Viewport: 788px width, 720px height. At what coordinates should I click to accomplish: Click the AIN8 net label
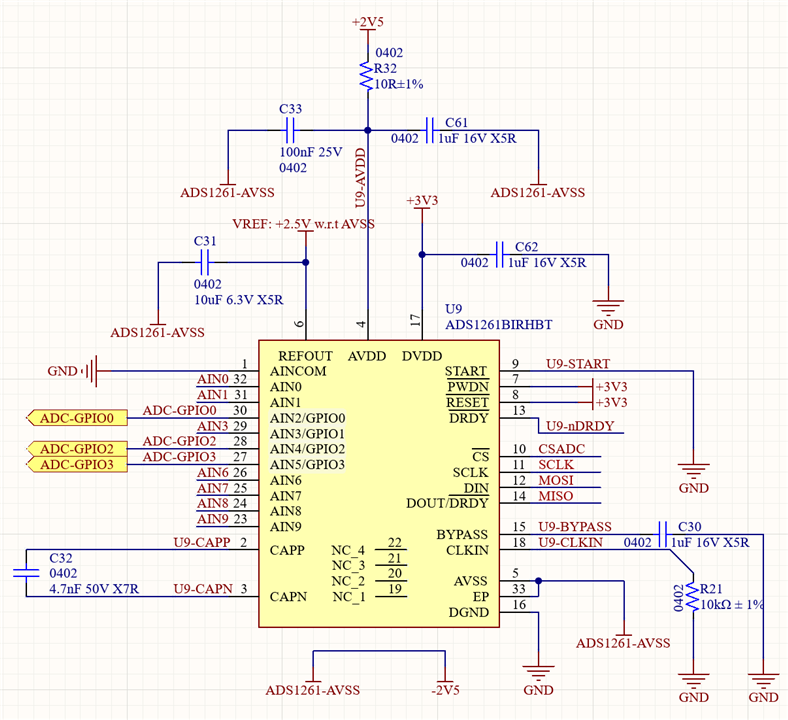[x=213, y=503]
